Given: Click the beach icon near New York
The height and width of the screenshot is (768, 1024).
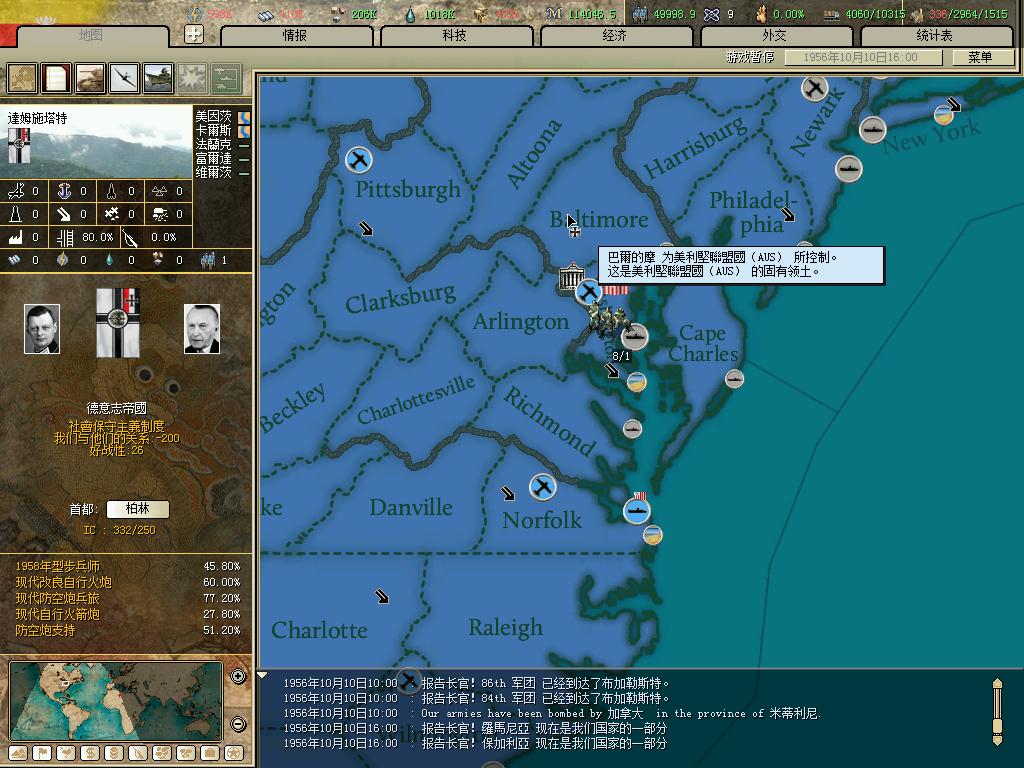Looking at the screenshot, I should (x=942, y=115).
